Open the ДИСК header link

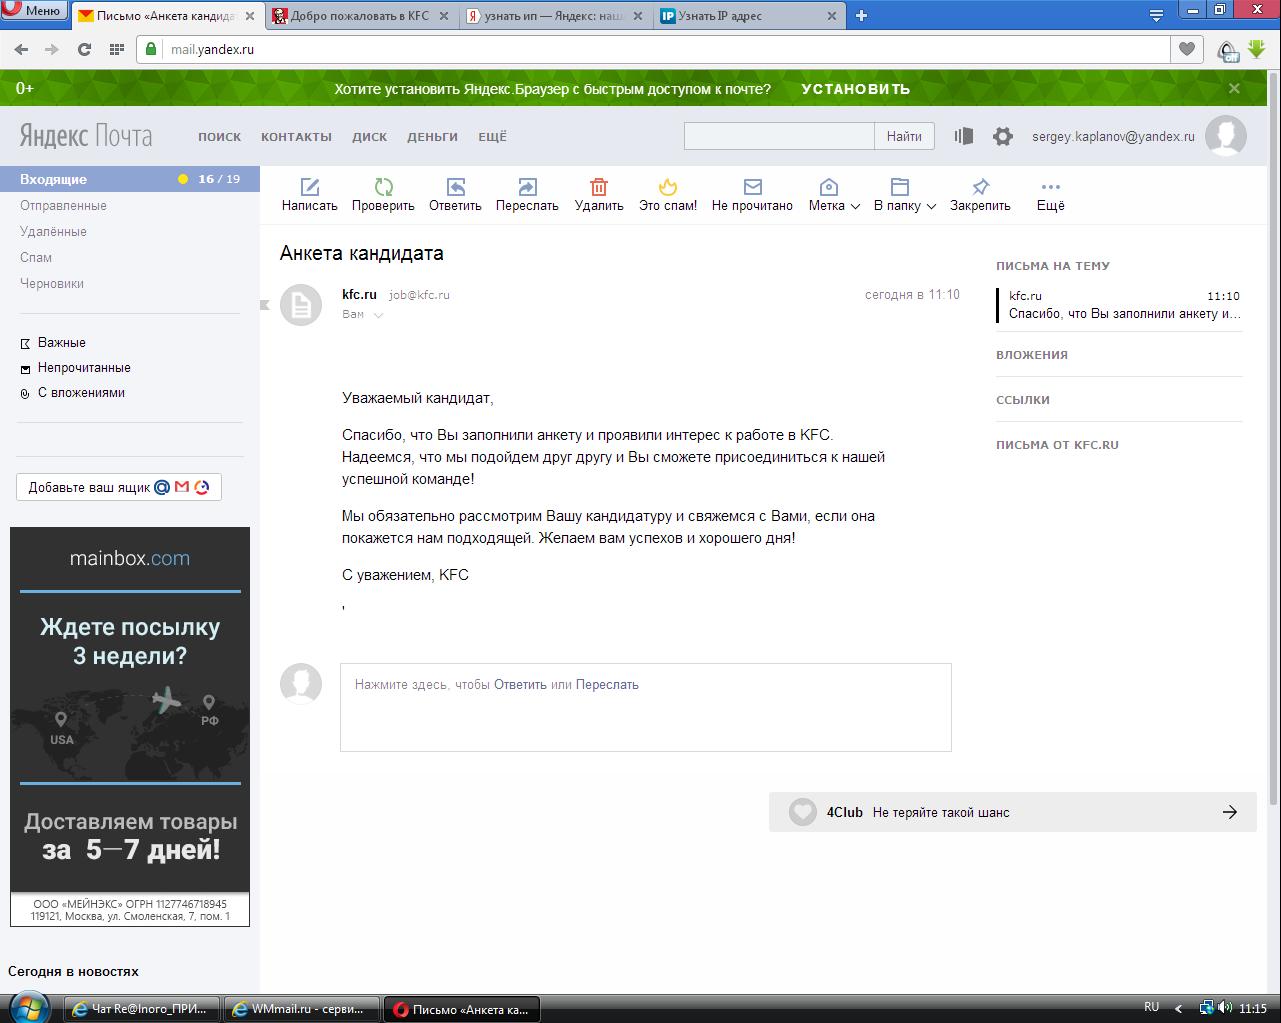point(369,137)
